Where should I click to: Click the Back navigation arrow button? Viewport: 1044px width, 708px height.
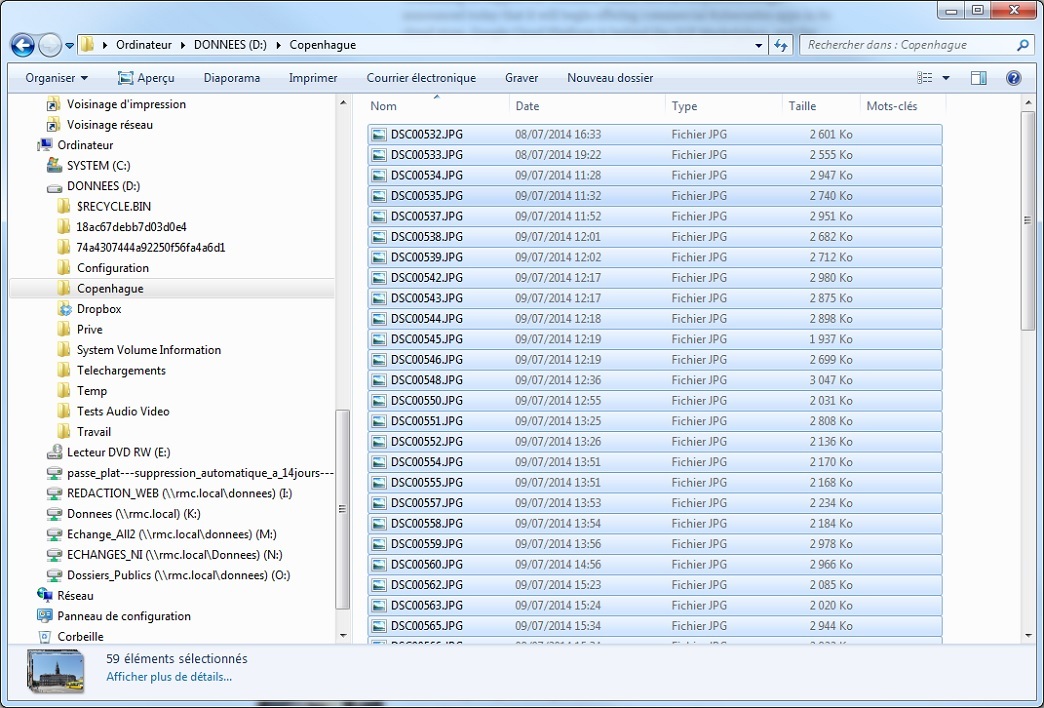click(23, 45)
